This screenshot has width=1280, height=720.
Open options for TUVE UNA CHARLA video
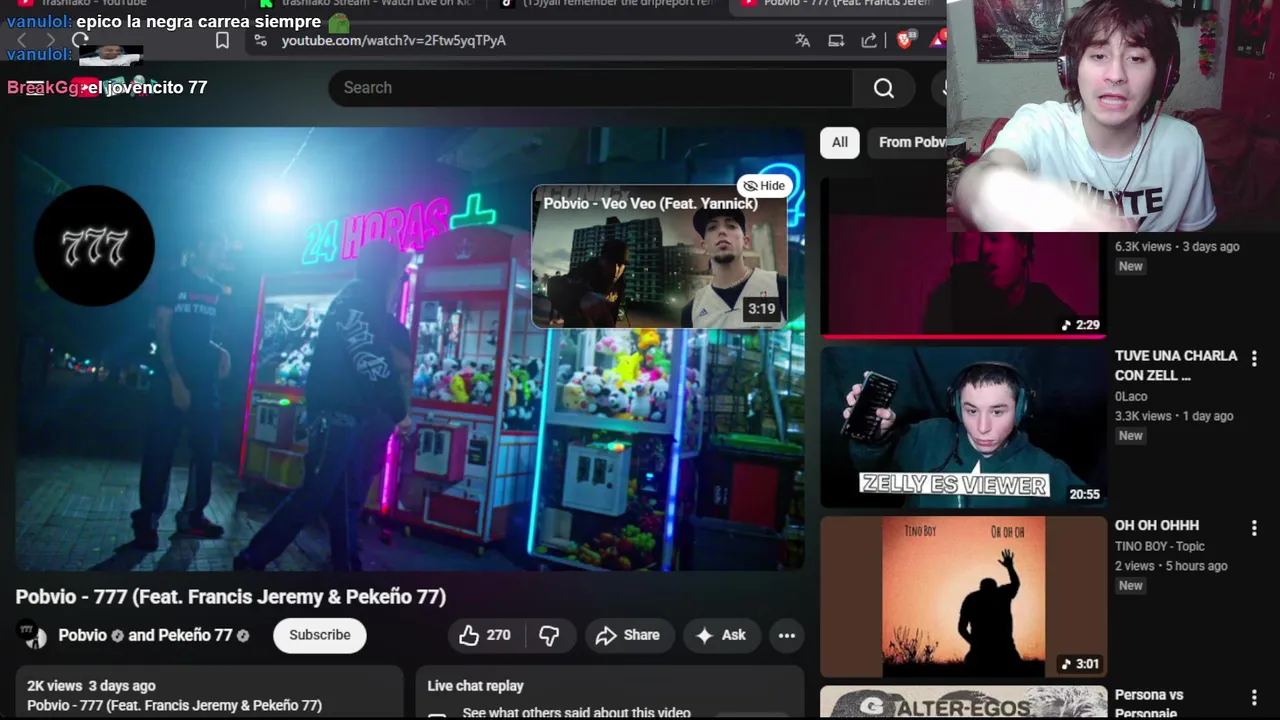(x=1254, y=358)
